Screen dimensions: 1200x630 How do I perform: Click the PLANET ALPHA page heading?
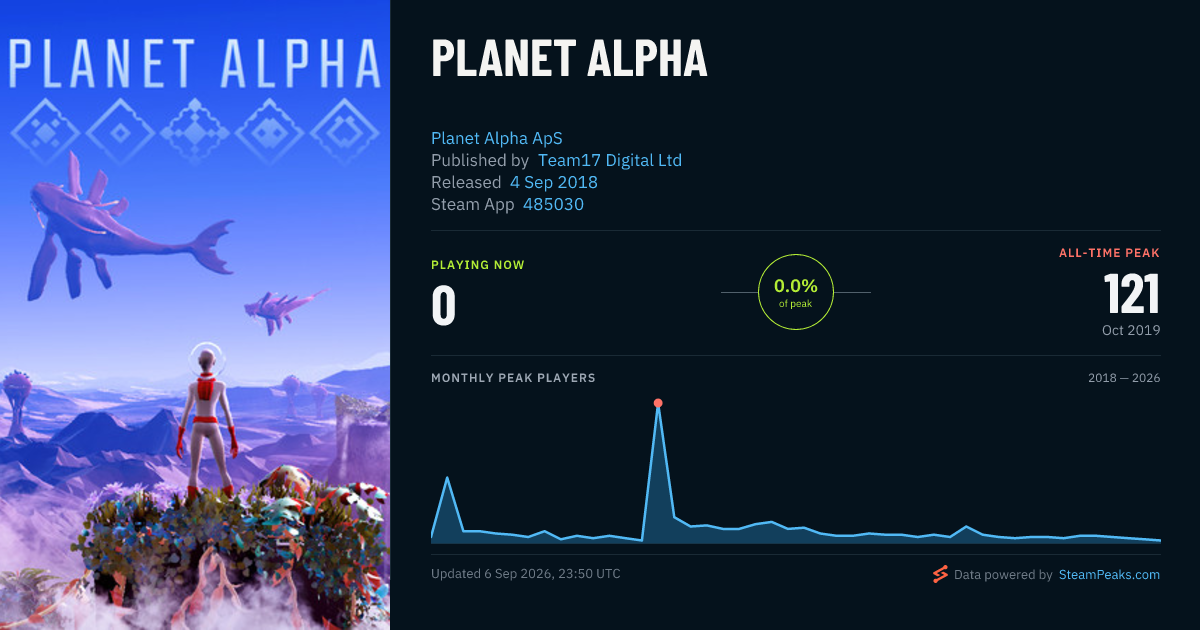tap(569, 59)
